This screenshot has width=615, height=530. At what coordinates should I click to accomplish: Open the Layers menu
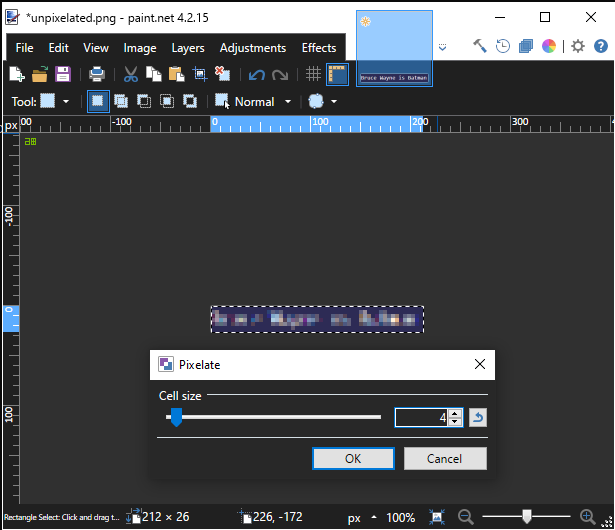[187, 48]
